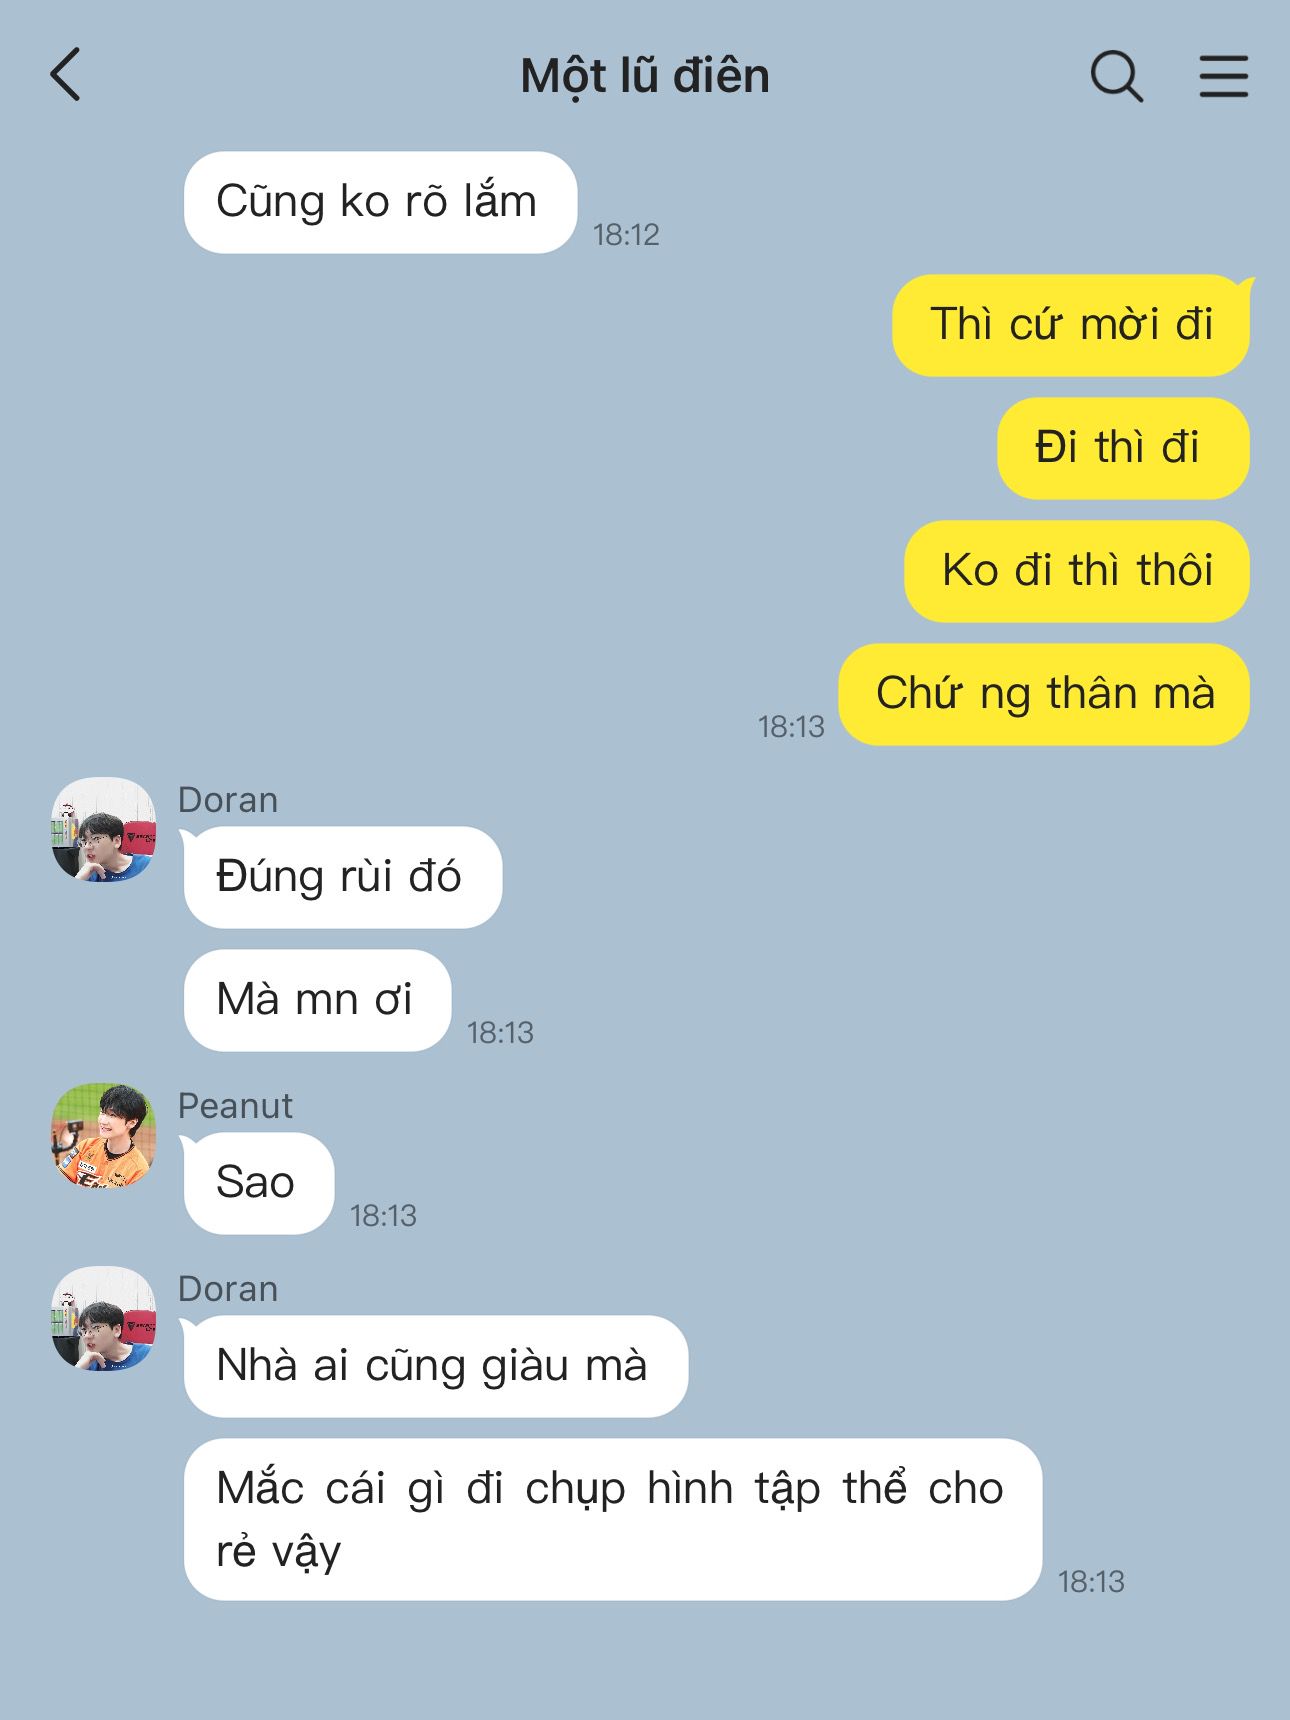Image resolution: width=1290 pixels, height=1720 pixels.
Task: Tap the yellow bubble 'Chứ ng thân mà'
Action: click(1044, 694)
